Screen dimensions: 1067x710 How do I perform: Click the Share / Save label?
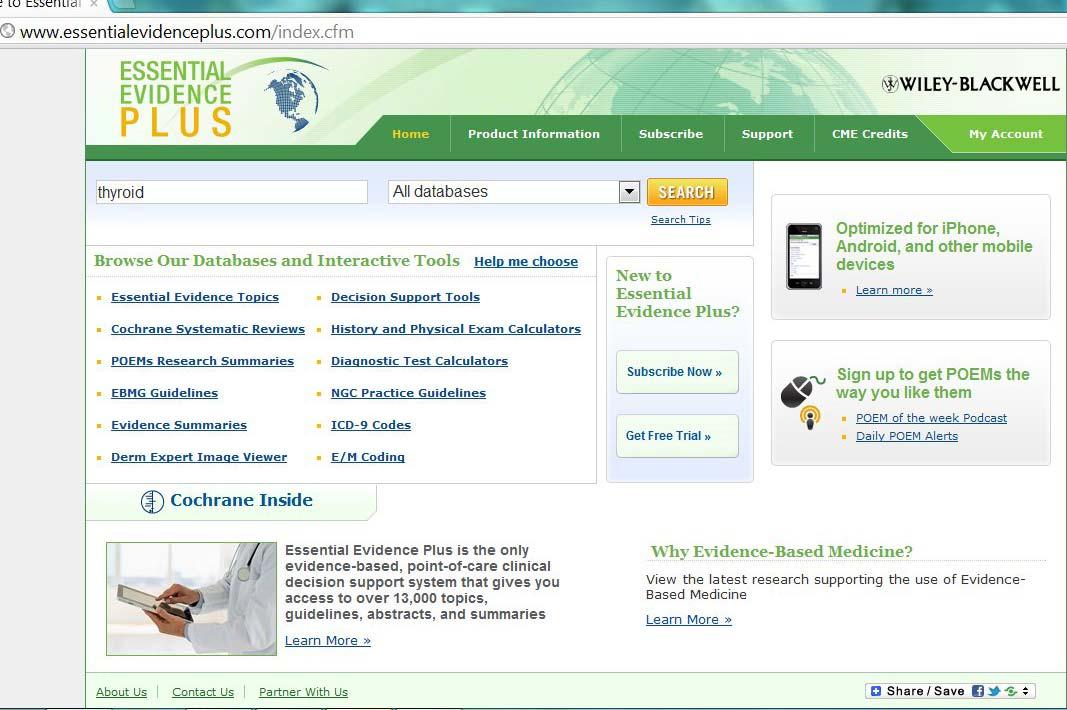[x=925, y=691]
